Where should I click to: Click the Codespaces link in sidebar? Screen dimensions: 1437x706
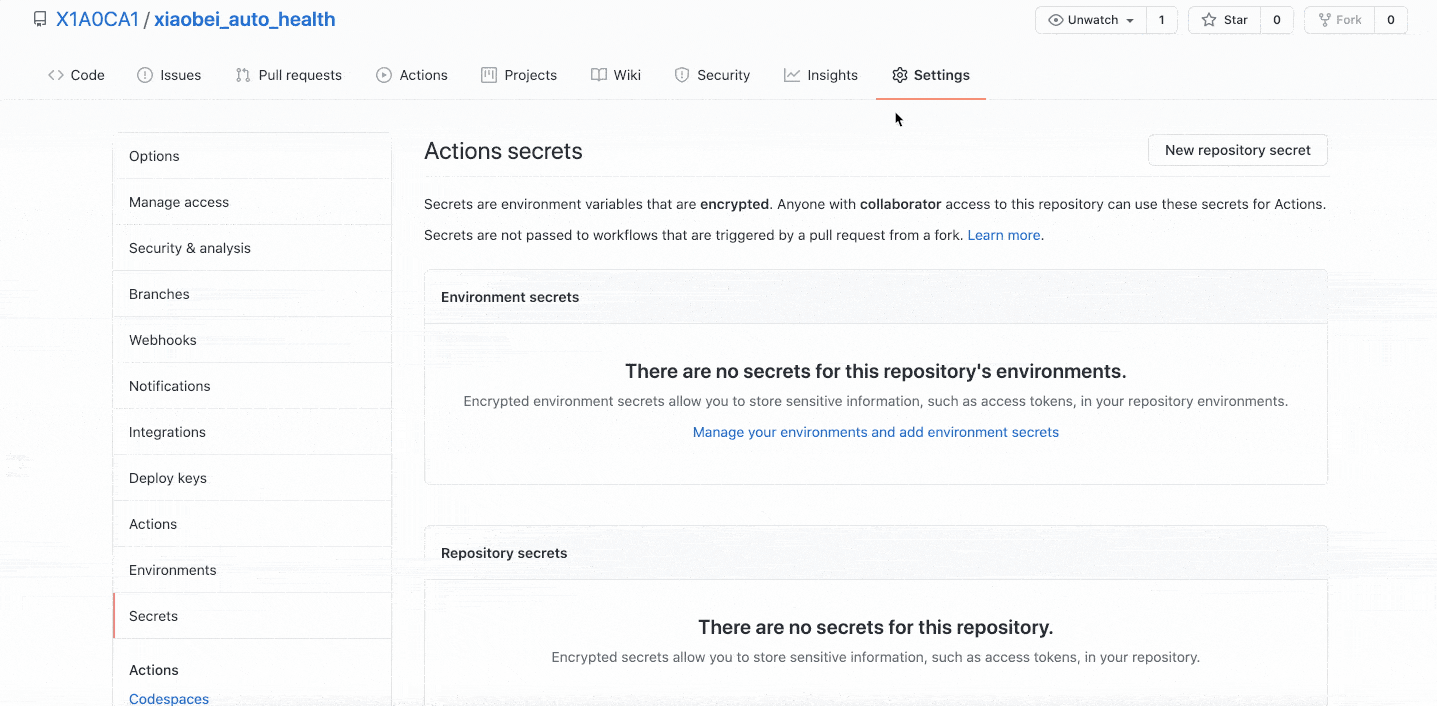click(169, 698)
